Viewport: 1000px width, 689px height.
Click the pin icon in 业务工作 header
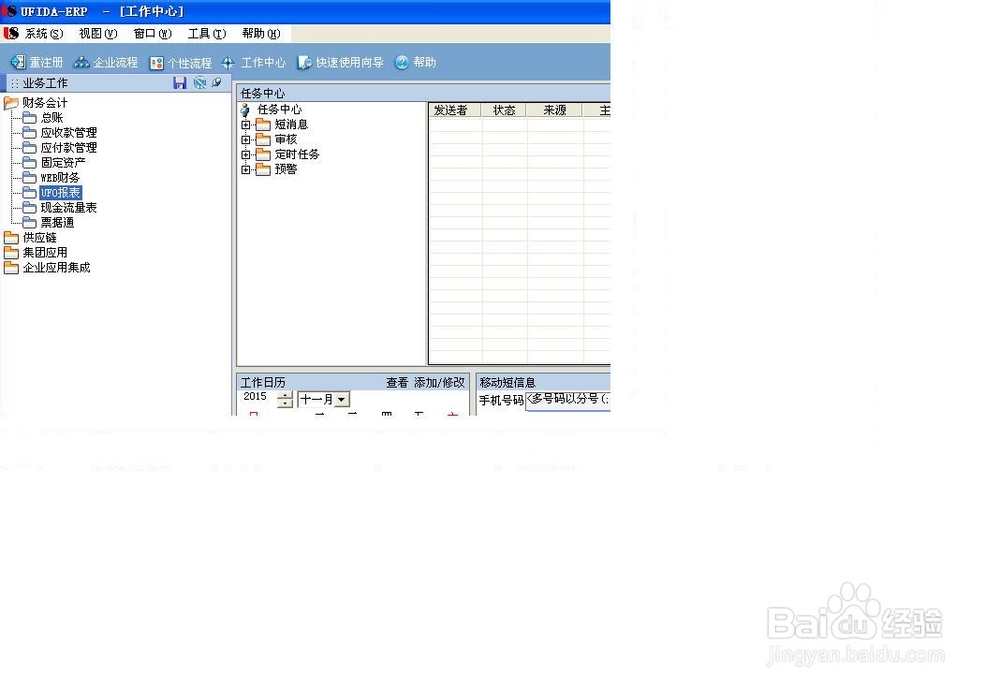pos(217,82)
